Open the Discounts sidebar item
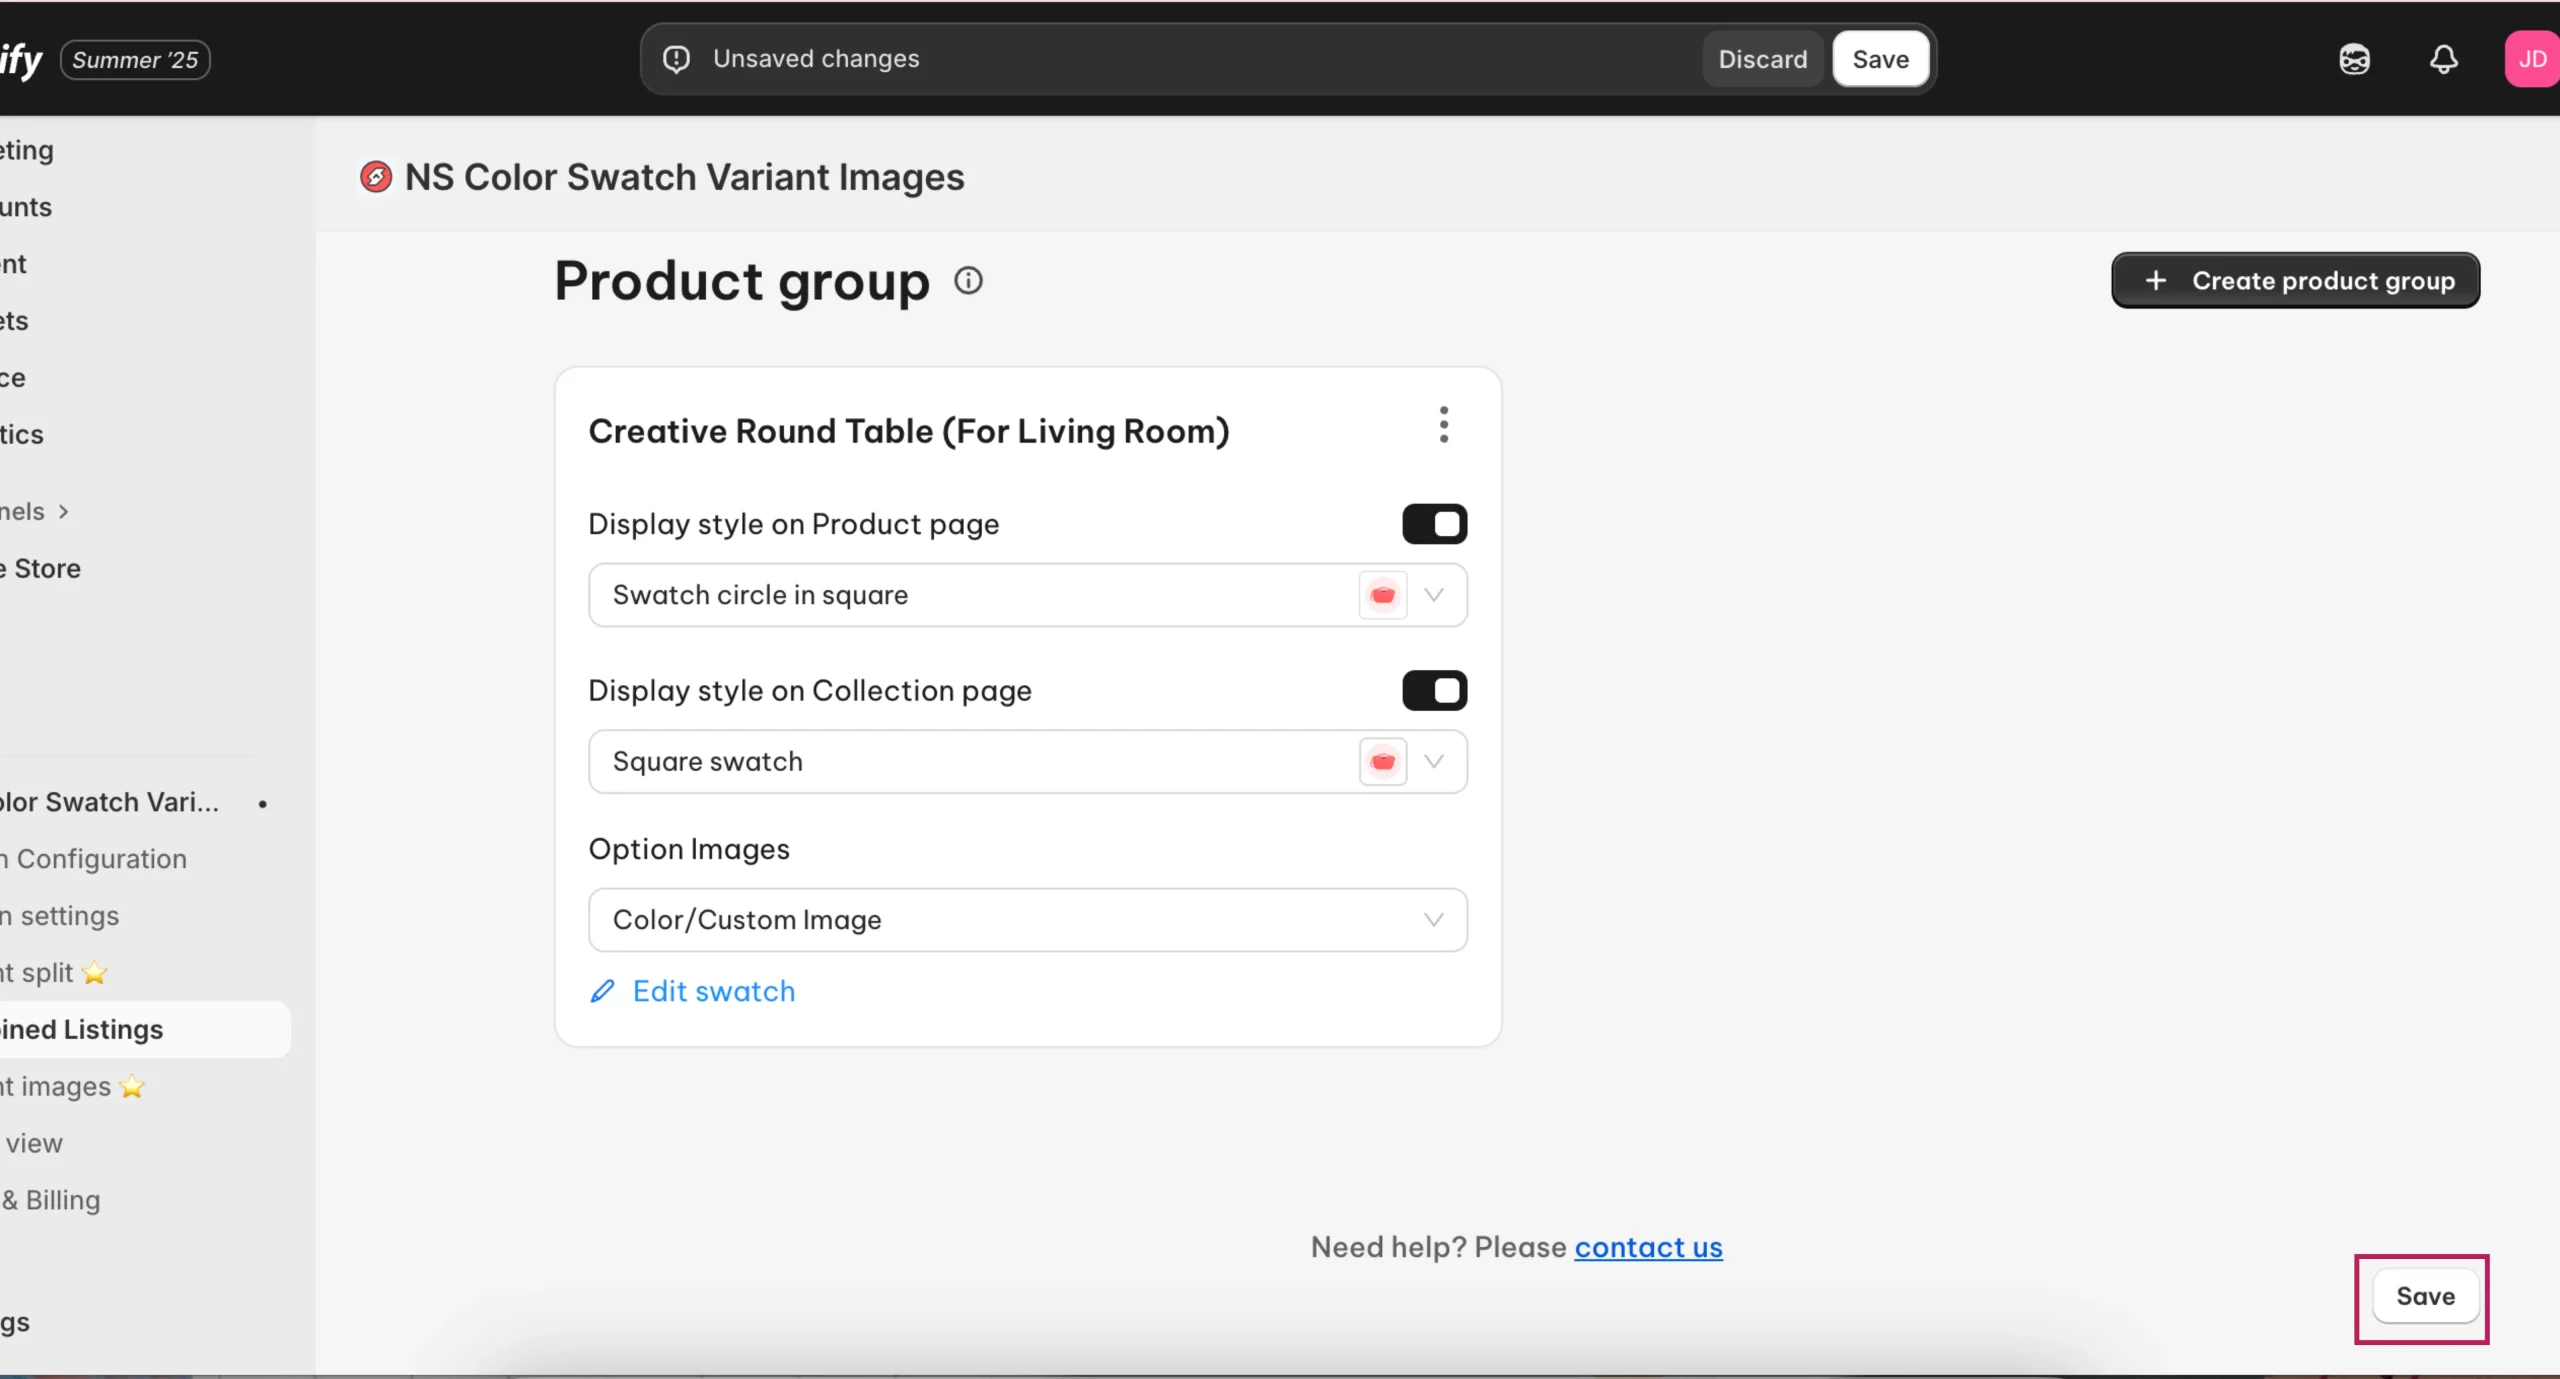 (26, 207)
